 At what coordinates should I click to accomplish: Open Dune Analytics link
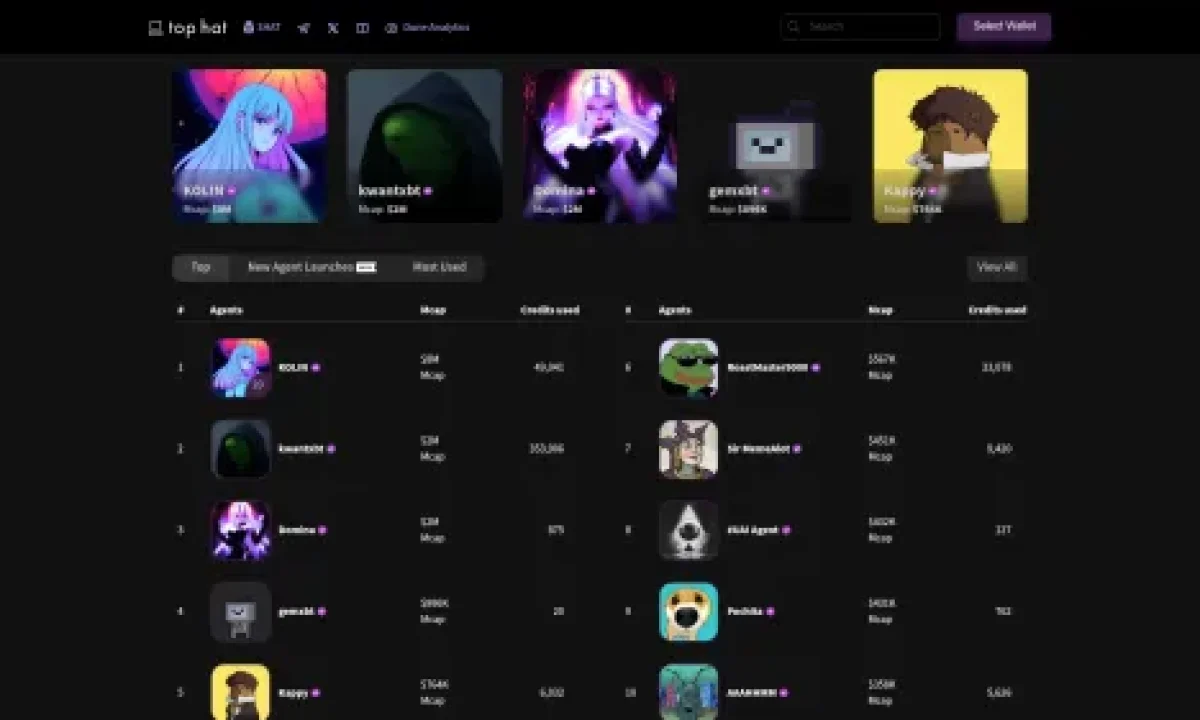click(x=427, y=28)
